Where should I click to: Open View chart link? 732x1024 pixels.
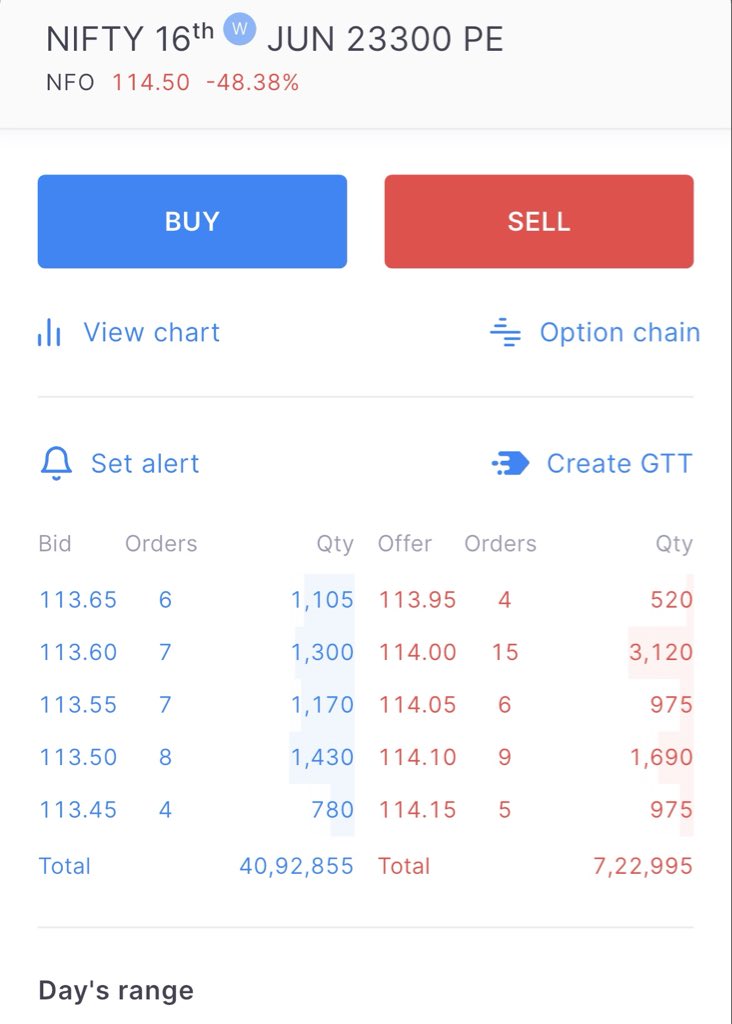tap(151, 332)
